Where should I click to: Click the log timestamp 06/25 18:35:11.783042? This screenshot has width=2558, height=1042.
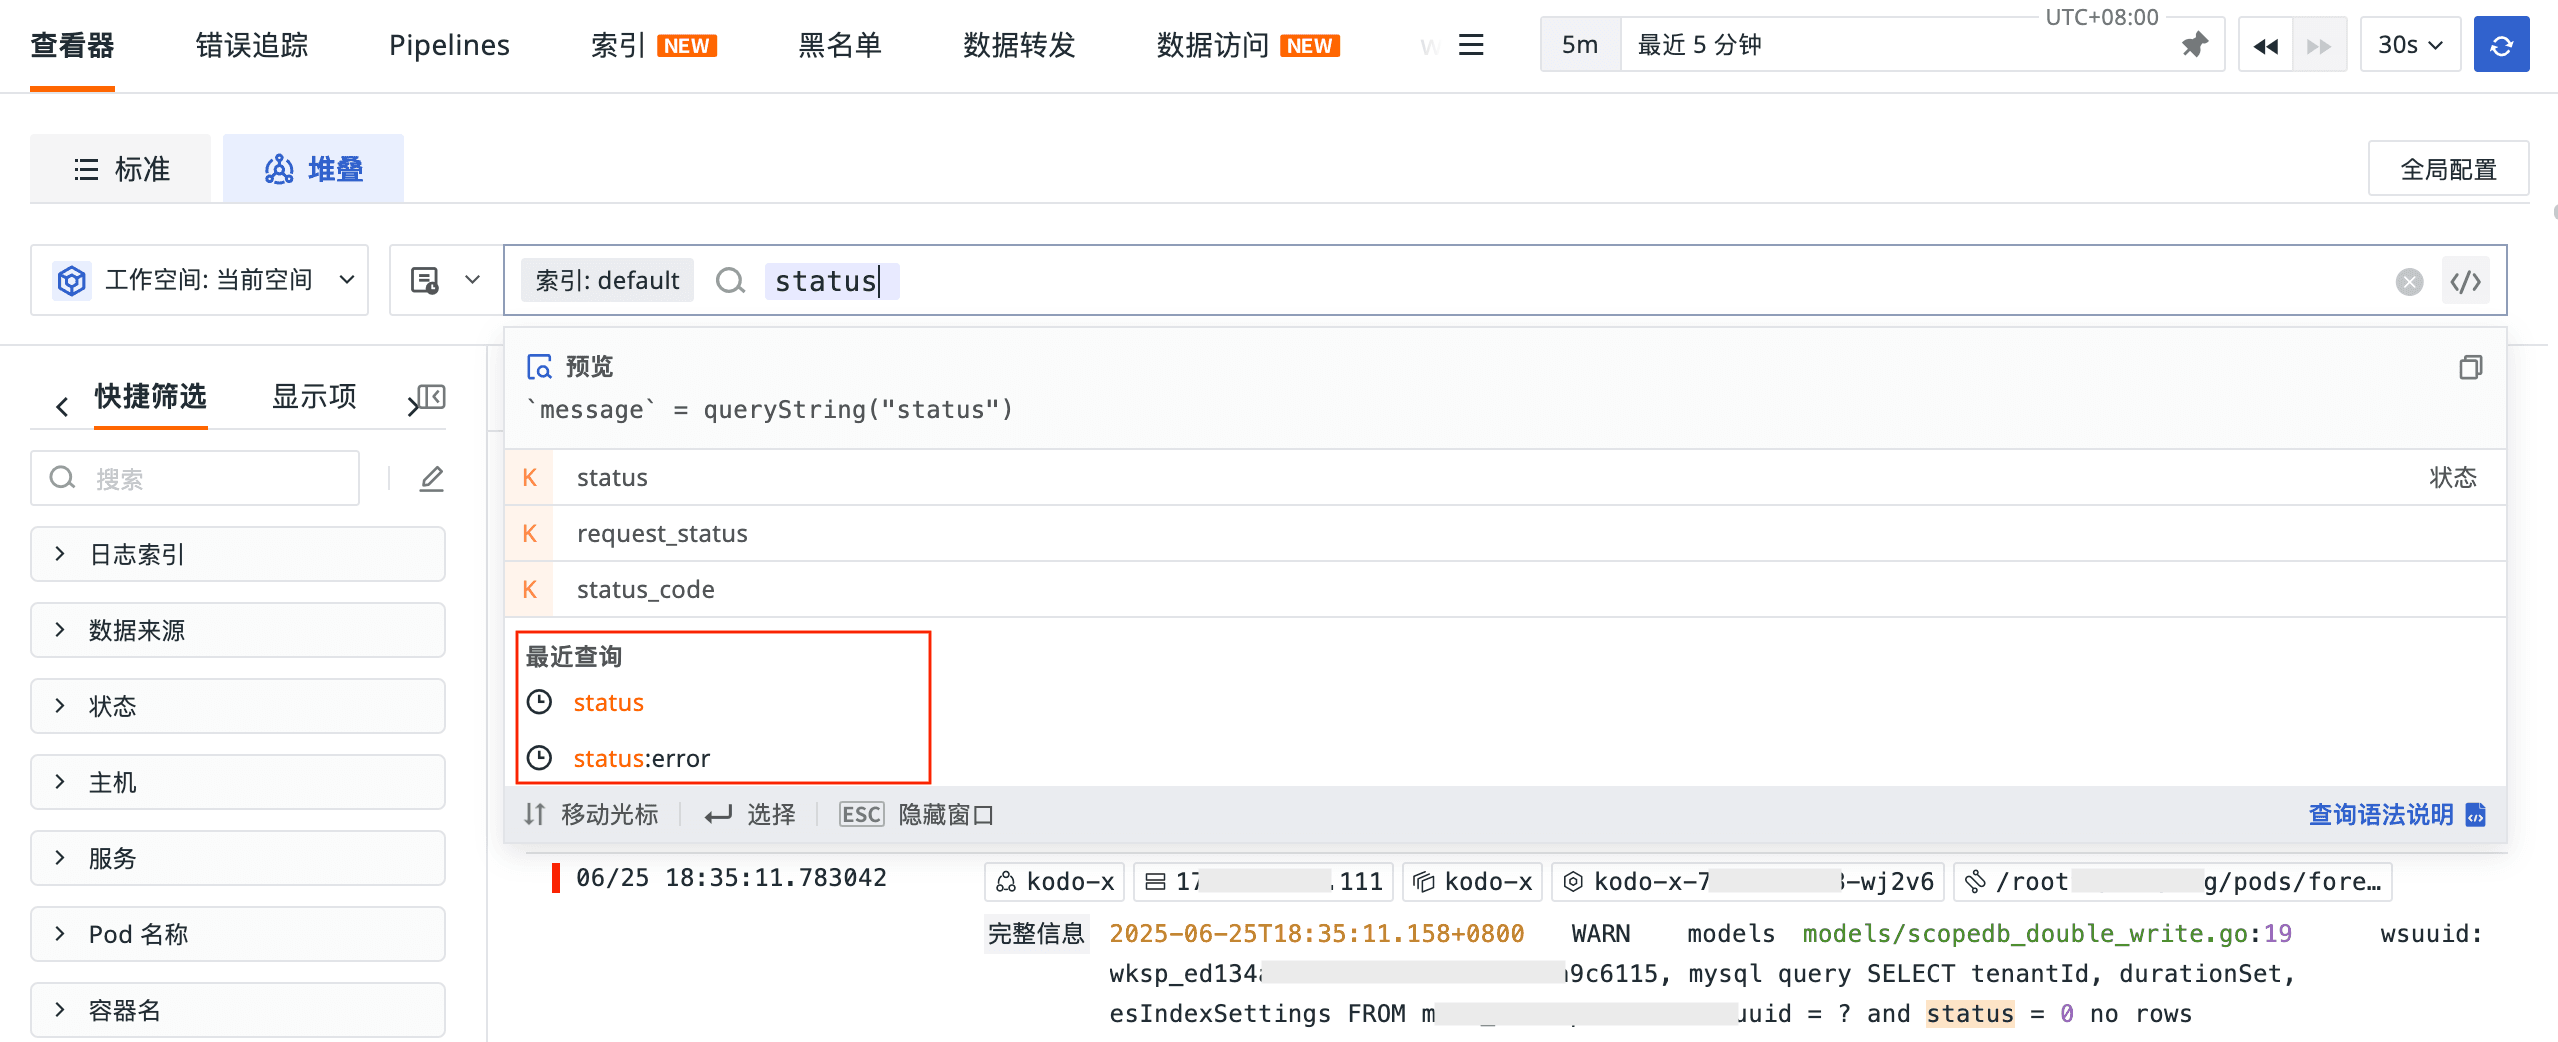[x=731, y=878]
